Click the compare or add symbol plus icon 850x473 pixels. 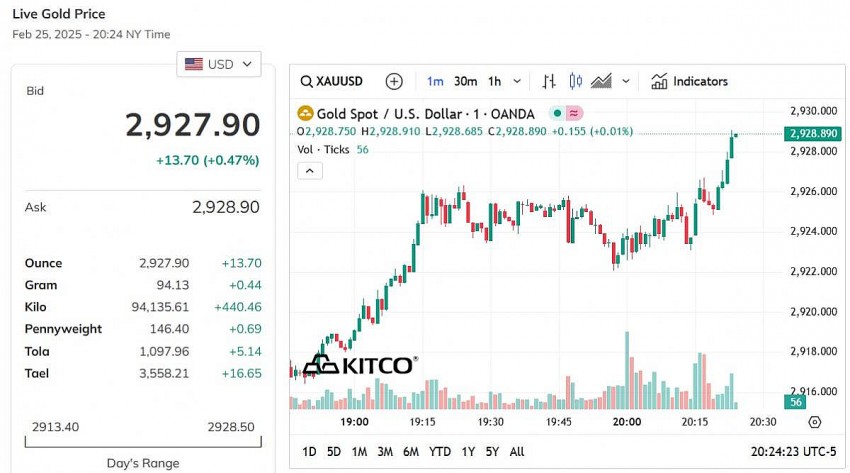pyautogui.click(x=394, y=81)
